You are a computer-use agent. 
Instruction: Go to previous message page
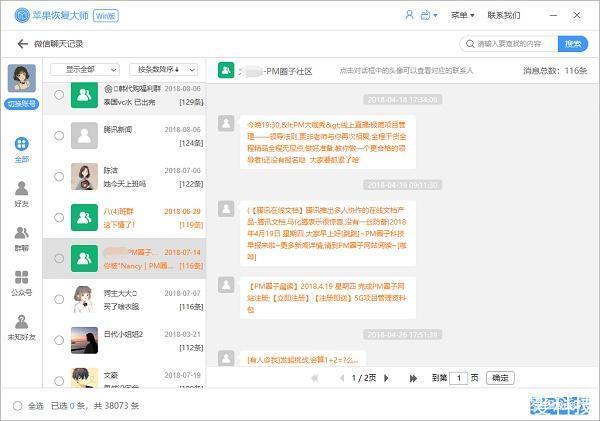click(342, 378)
